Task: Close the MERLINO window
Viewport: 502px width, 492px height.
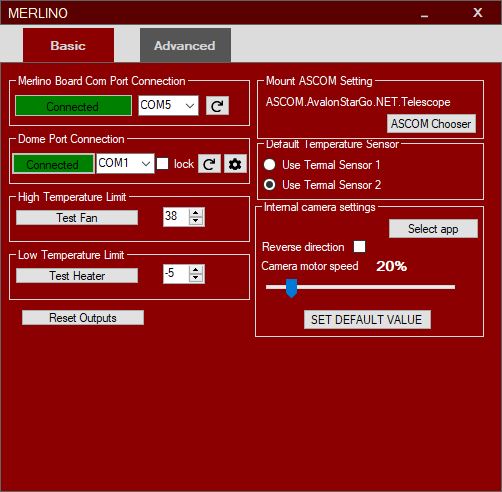Action: point(478,13)
